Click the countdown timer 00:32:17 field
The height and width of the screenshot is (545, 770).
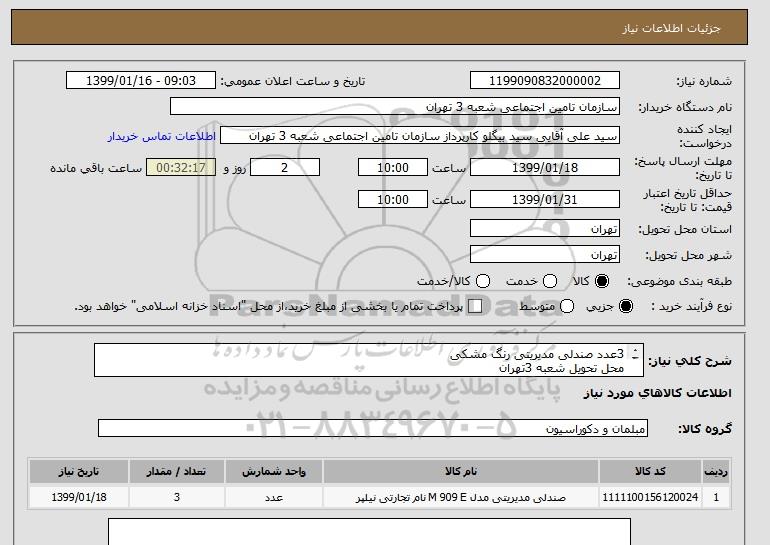[x=181, y=167]
